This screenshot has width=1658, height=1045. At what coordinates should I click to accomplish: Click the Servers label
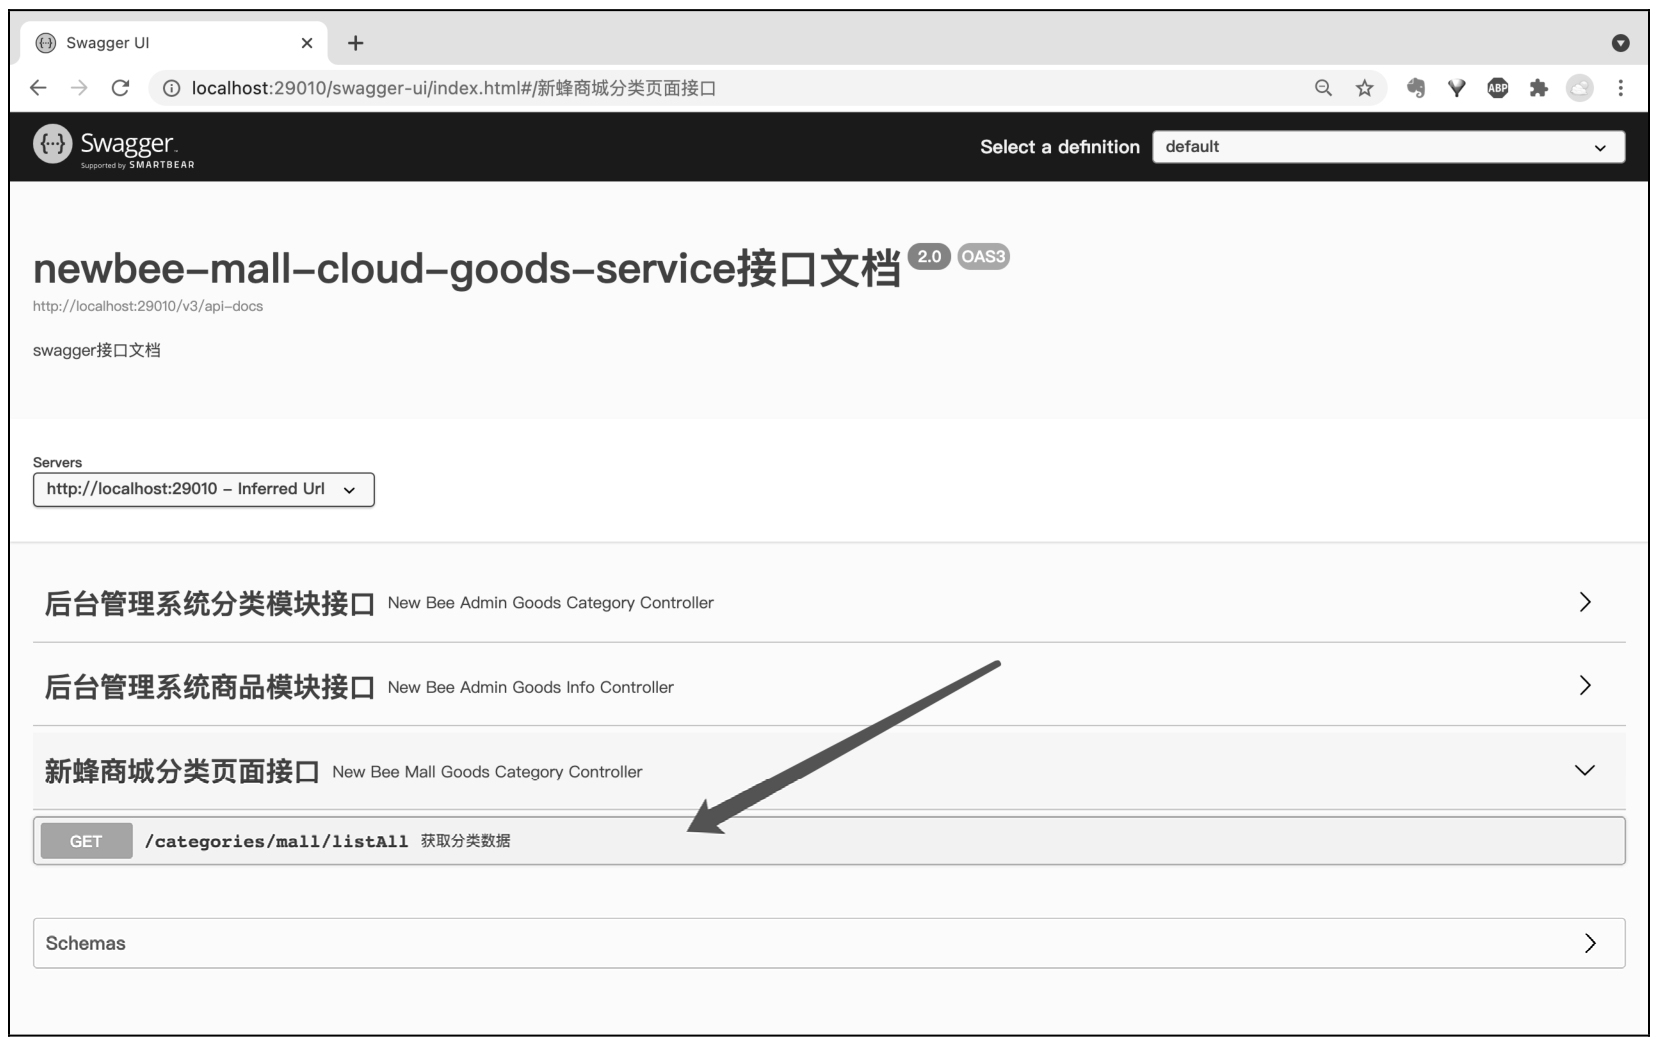57,462
